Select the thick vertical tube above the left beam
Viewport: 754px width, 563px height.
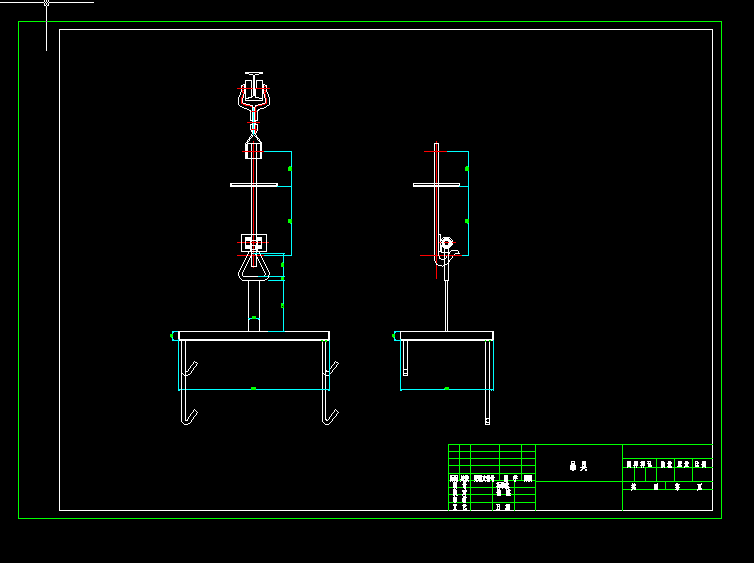[x=254, y=306]
